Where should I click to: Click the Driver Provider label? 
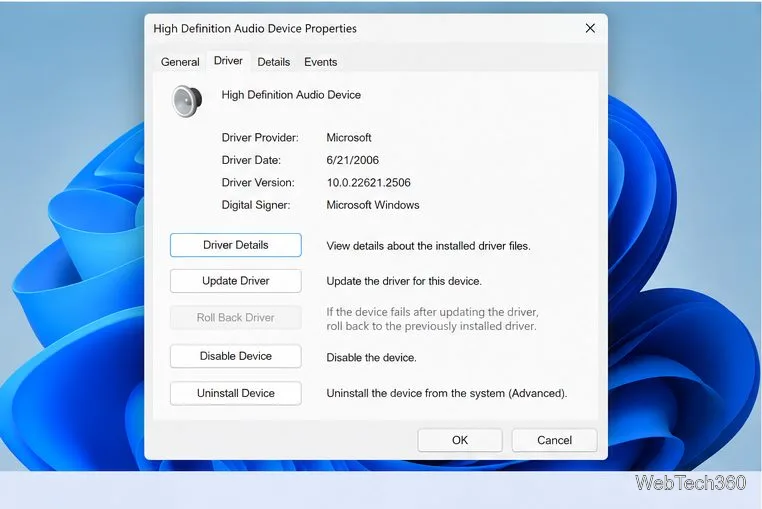pos(260,138)
